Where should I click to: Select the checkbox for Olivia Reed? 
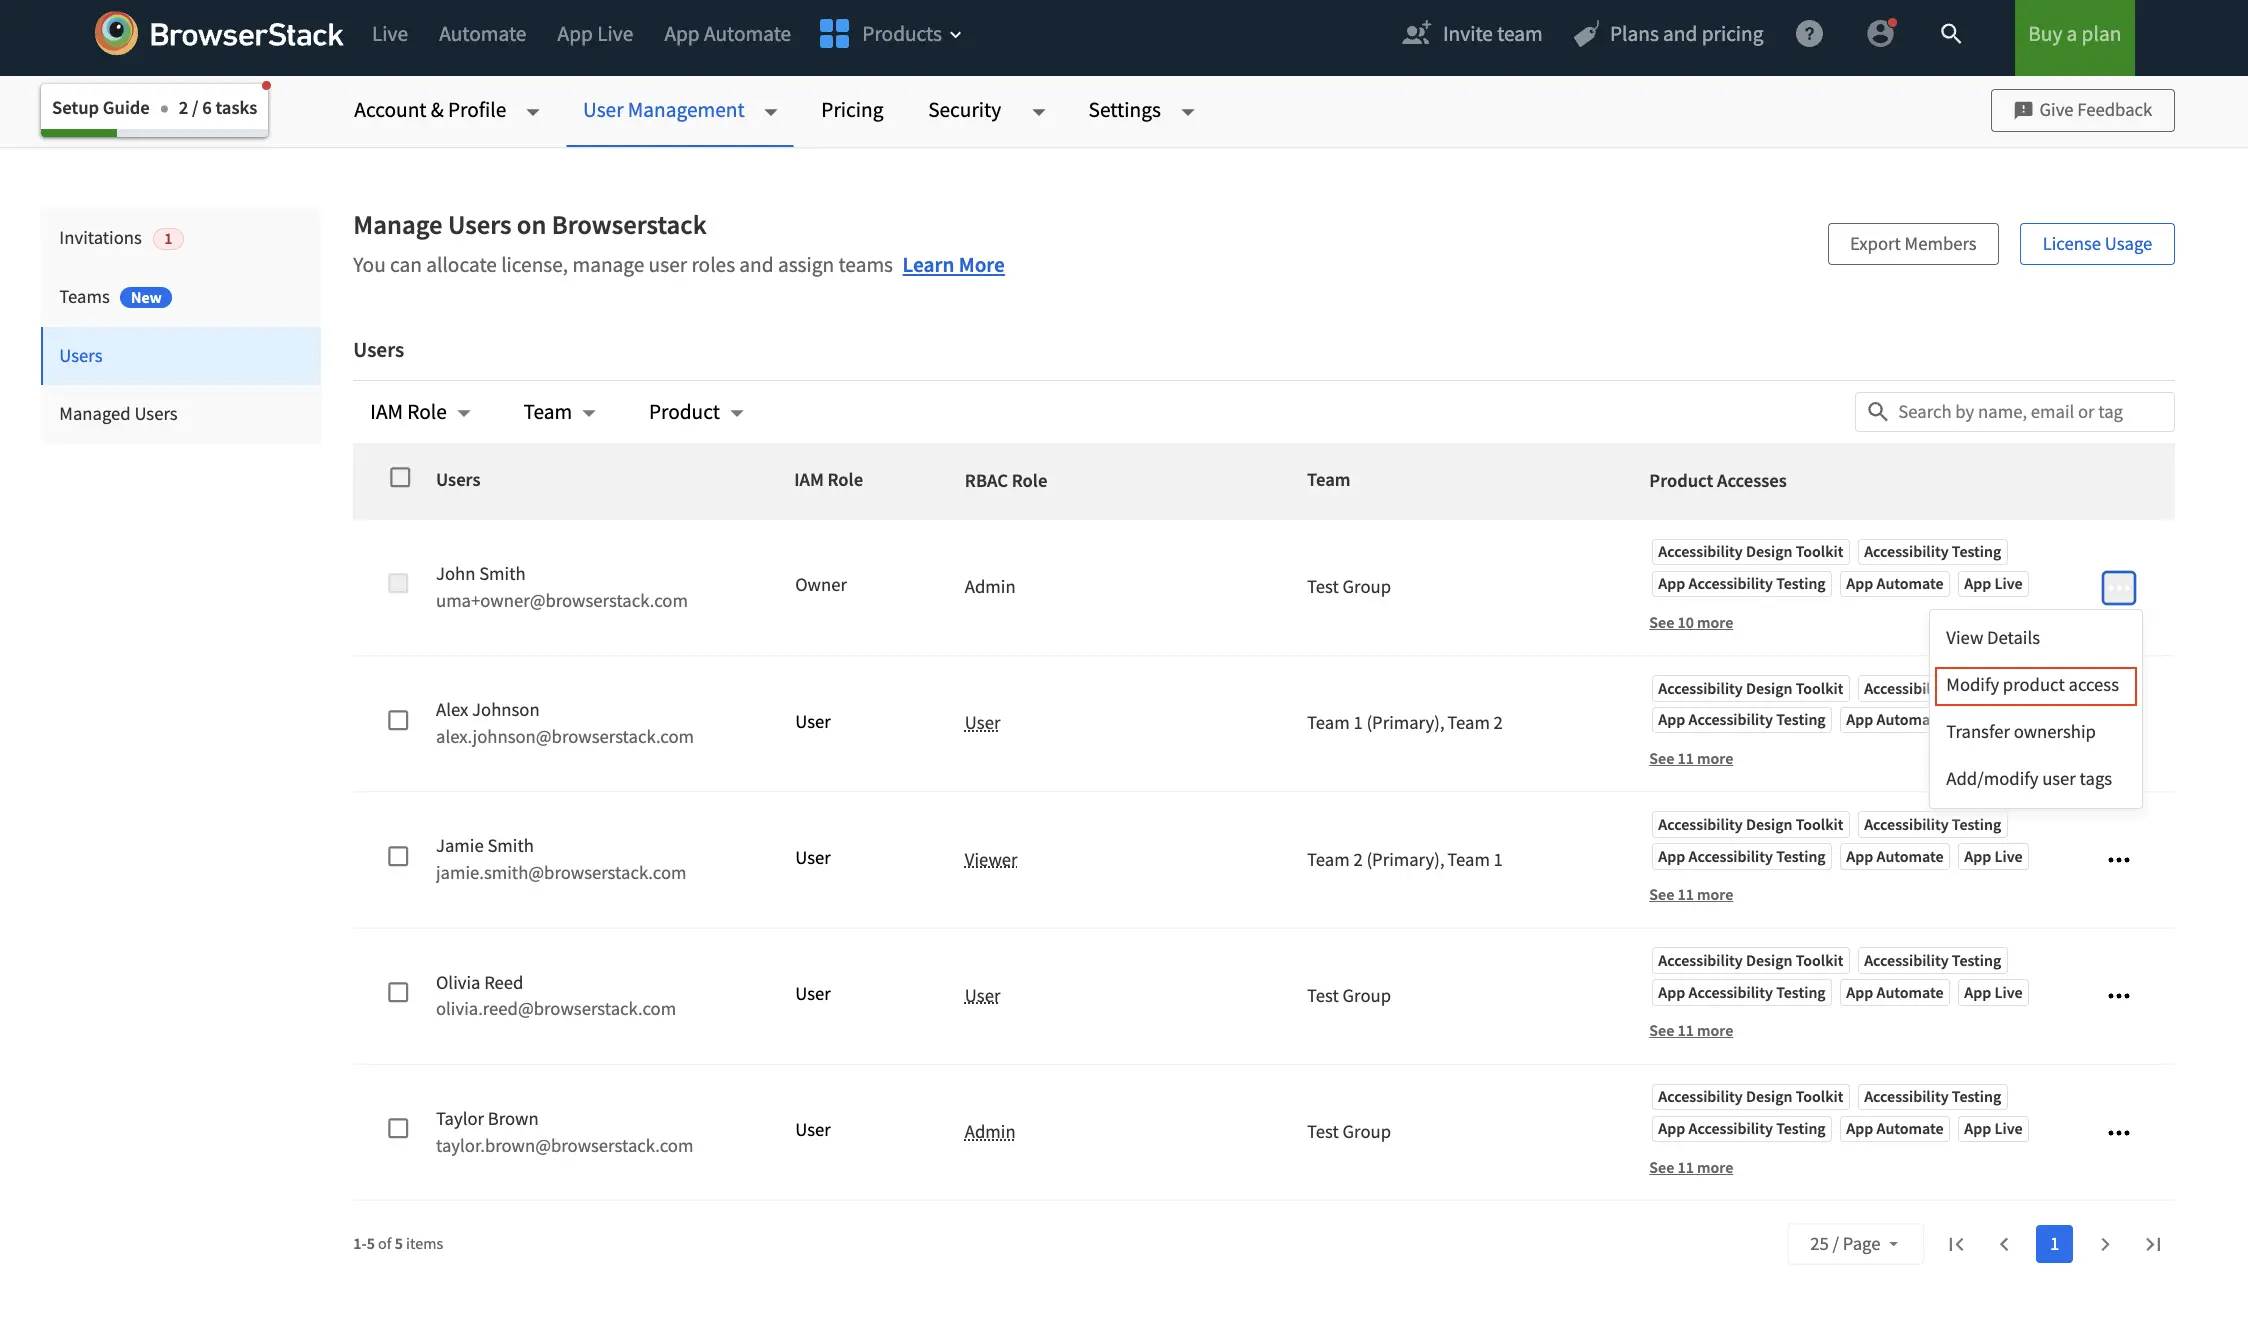tap(398, 992)
